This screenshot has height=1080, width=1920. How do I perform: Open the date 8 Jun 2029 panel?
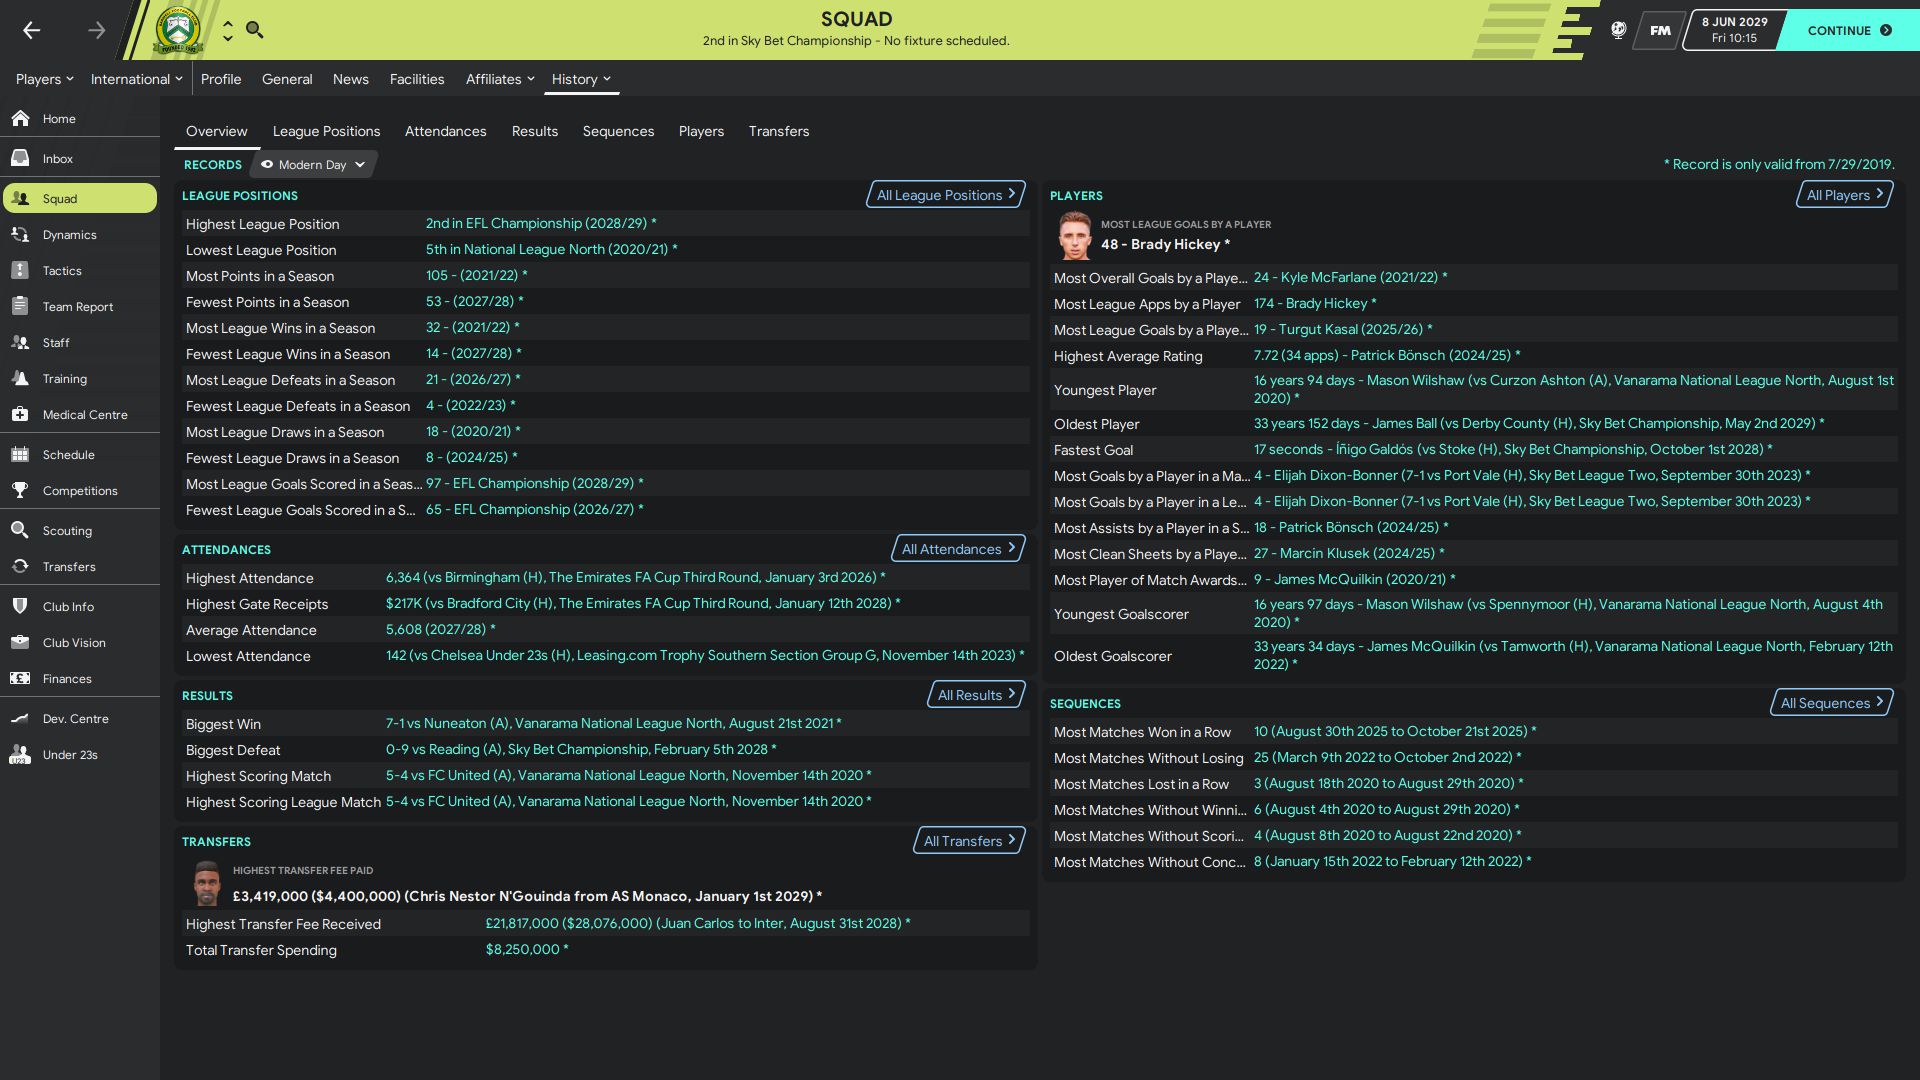pos(1734,30)
